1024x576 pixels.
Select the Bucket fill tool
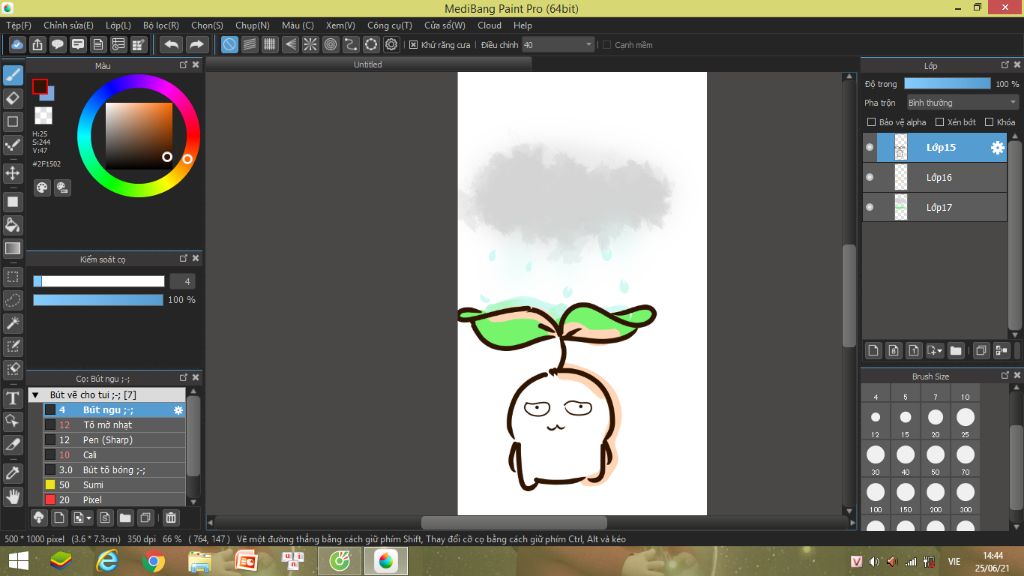click(x=12, y=225)
